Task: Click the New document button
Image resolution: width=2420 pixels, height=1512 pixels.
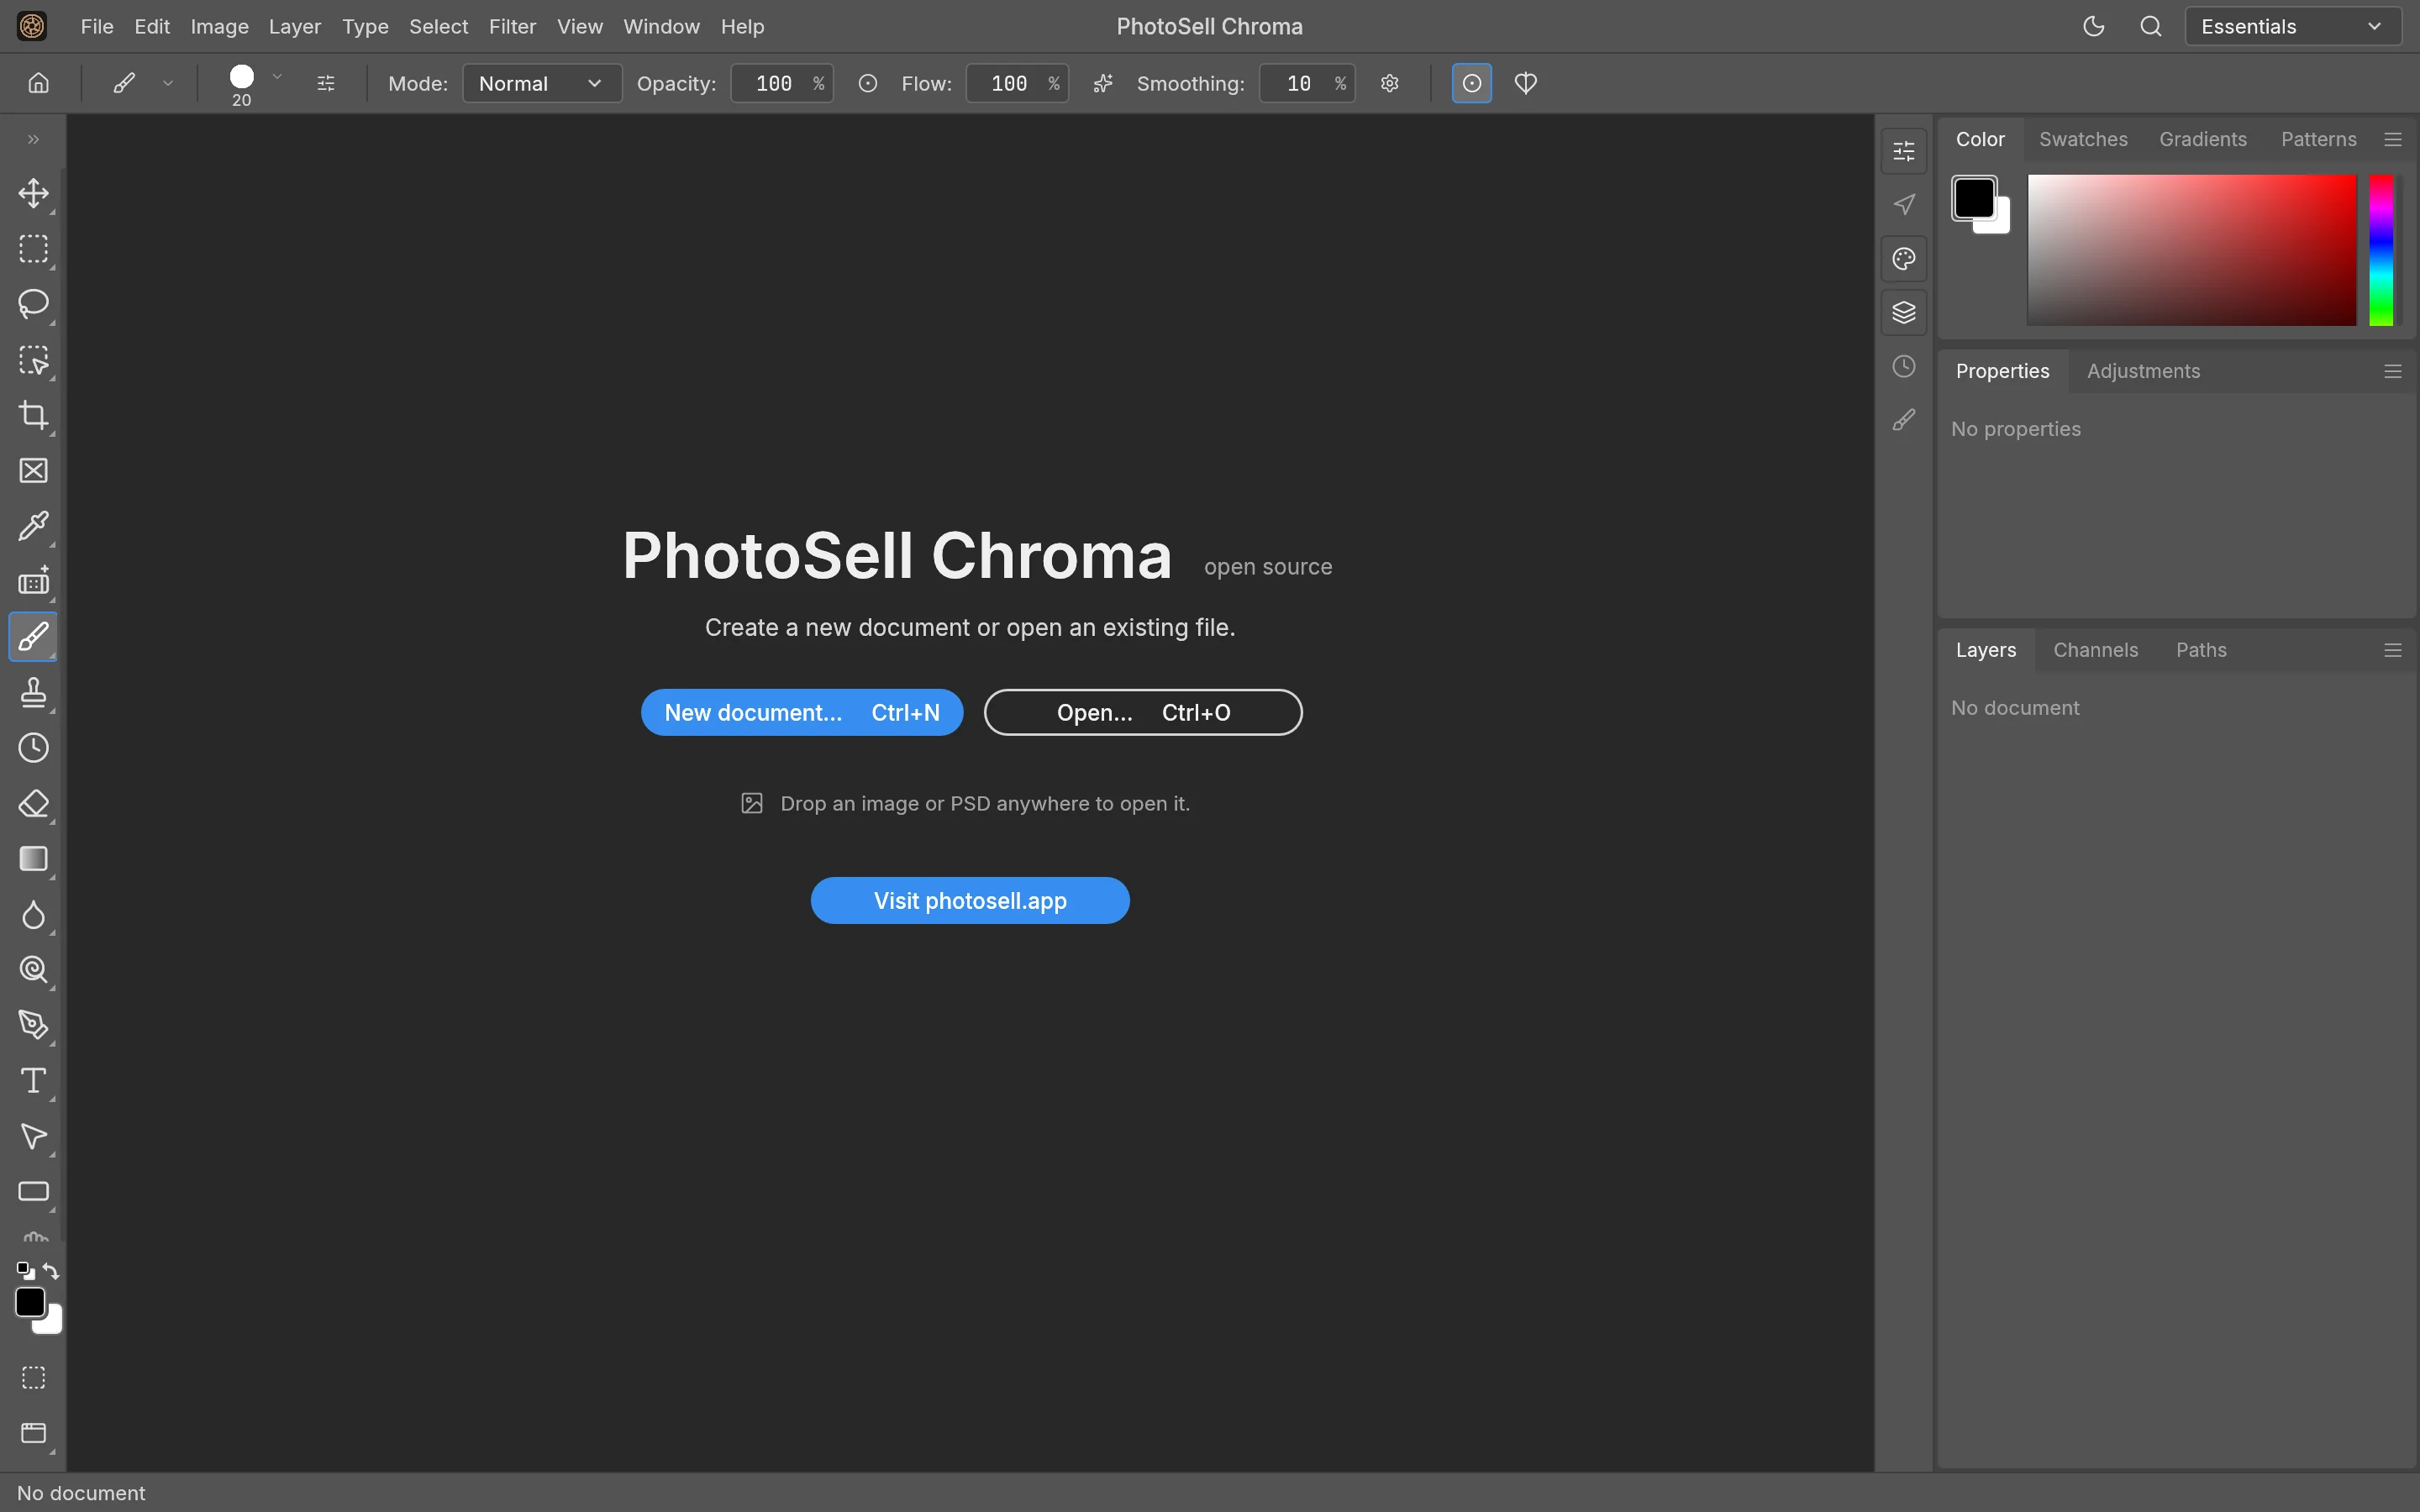Action: (802, 713)
